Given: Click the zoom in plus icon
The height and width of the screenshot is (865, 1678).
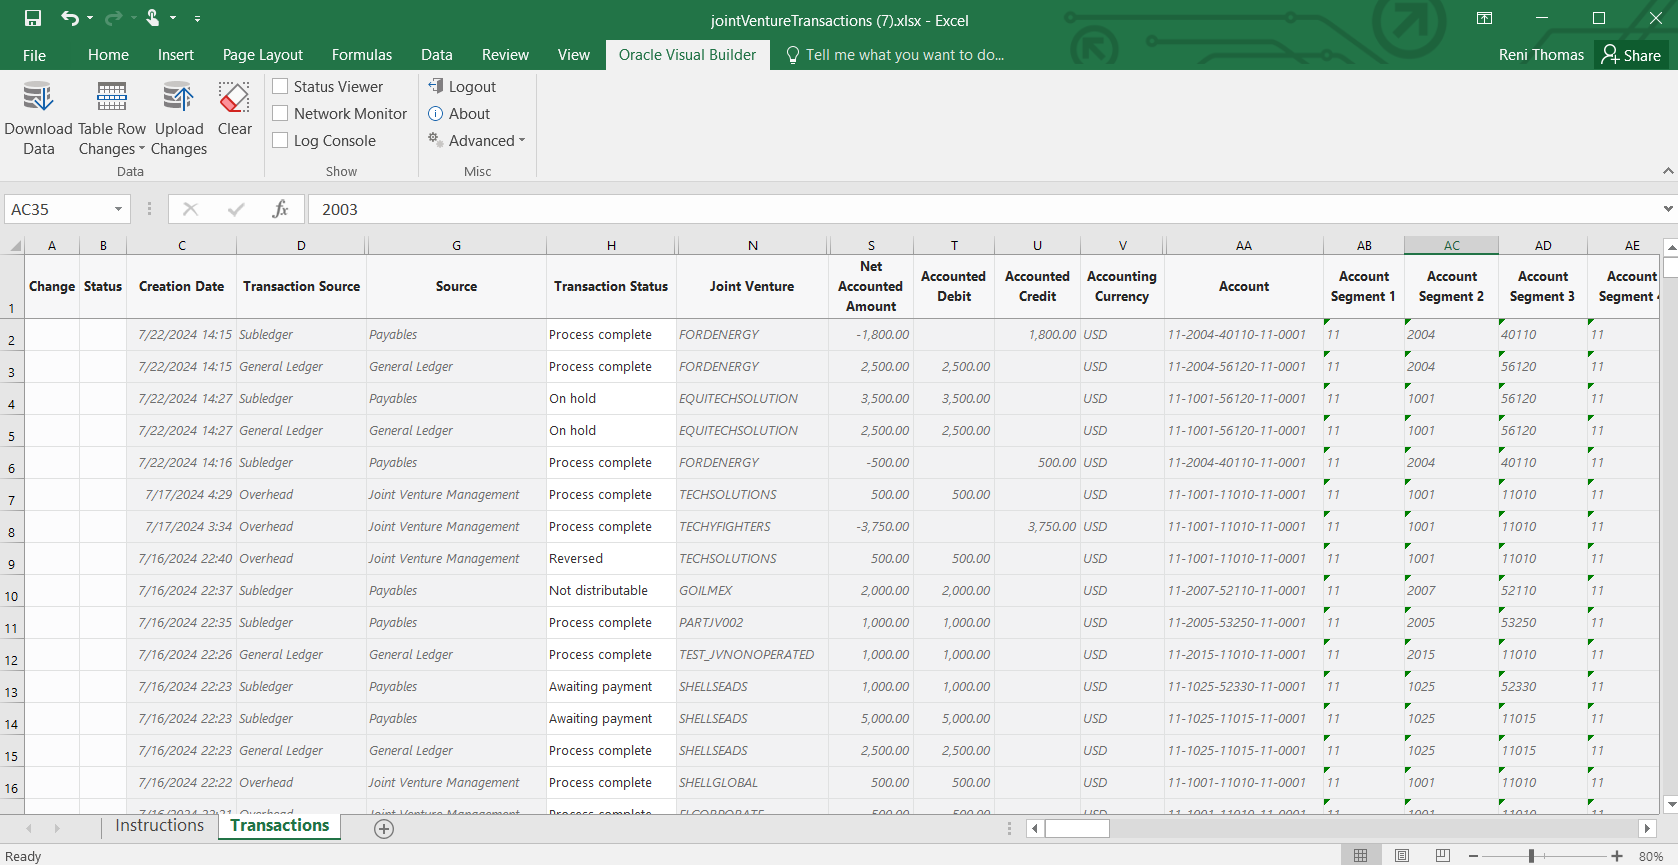Looking at the screenshot, I should tap(1616, 856).
